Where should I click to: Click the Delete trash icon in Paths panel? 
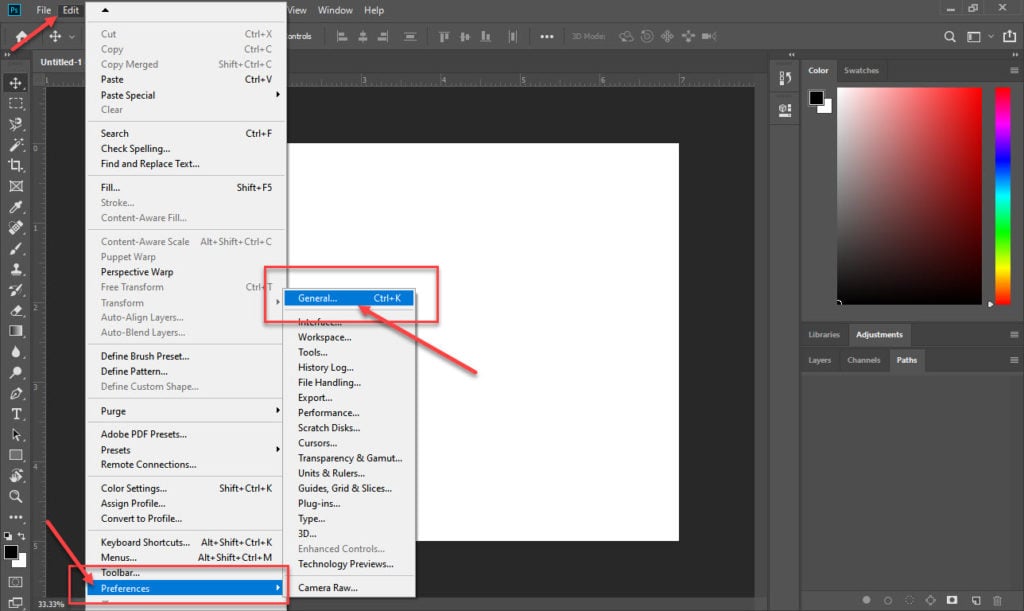tap(997, 601)
